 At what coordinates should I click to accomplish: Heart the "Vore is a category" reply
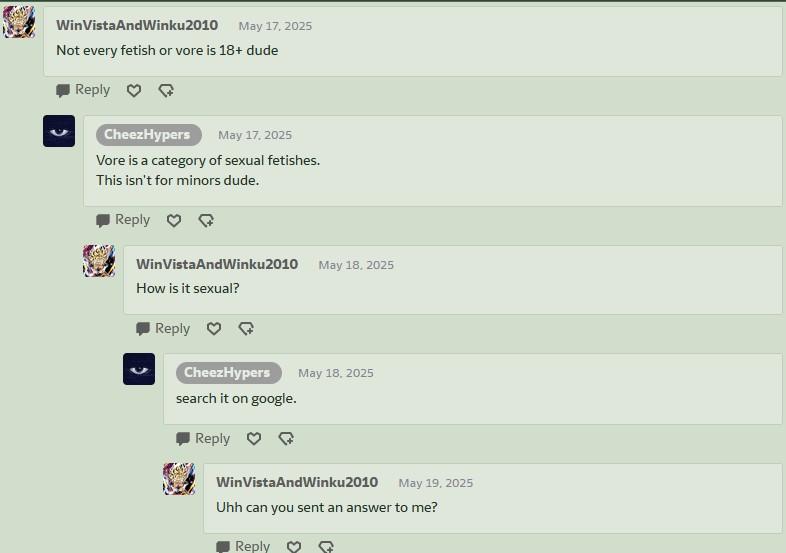[174, 221]
